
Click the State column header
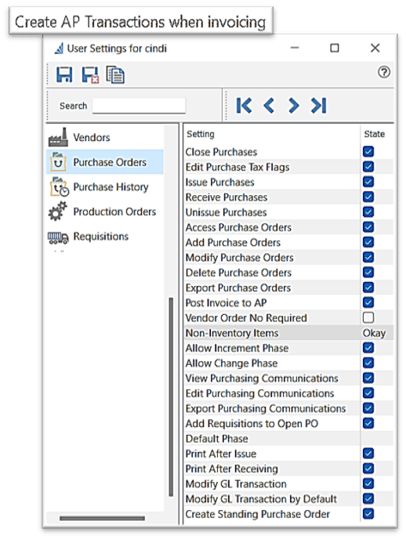[374, 134]
